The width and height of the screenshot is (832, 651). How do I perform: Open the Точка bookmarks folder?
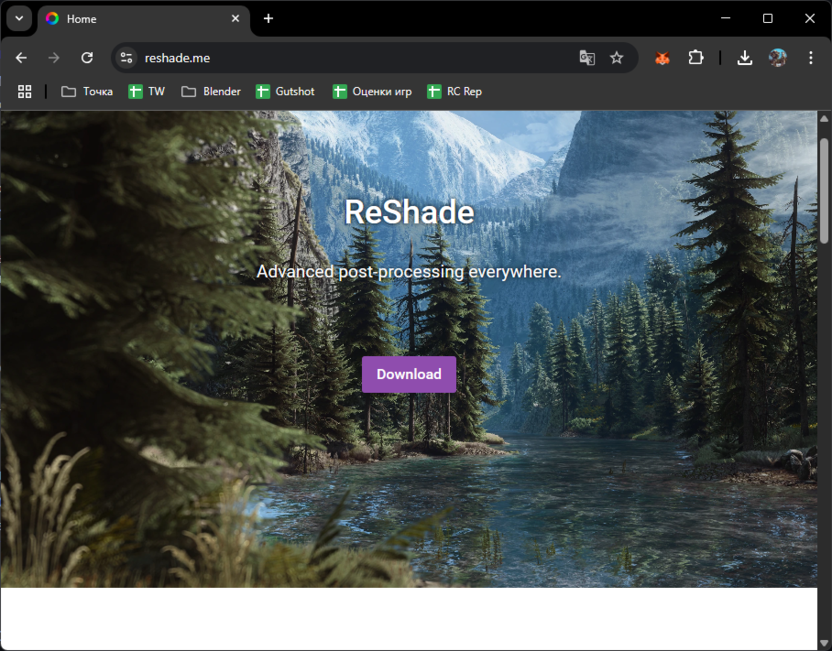pos(87,91)
